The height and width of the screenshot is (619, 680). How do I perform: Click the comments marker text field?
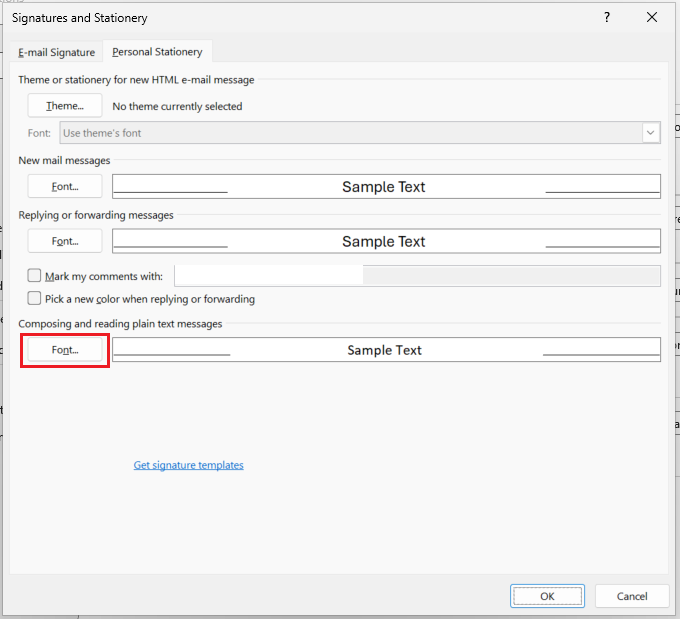417,276
